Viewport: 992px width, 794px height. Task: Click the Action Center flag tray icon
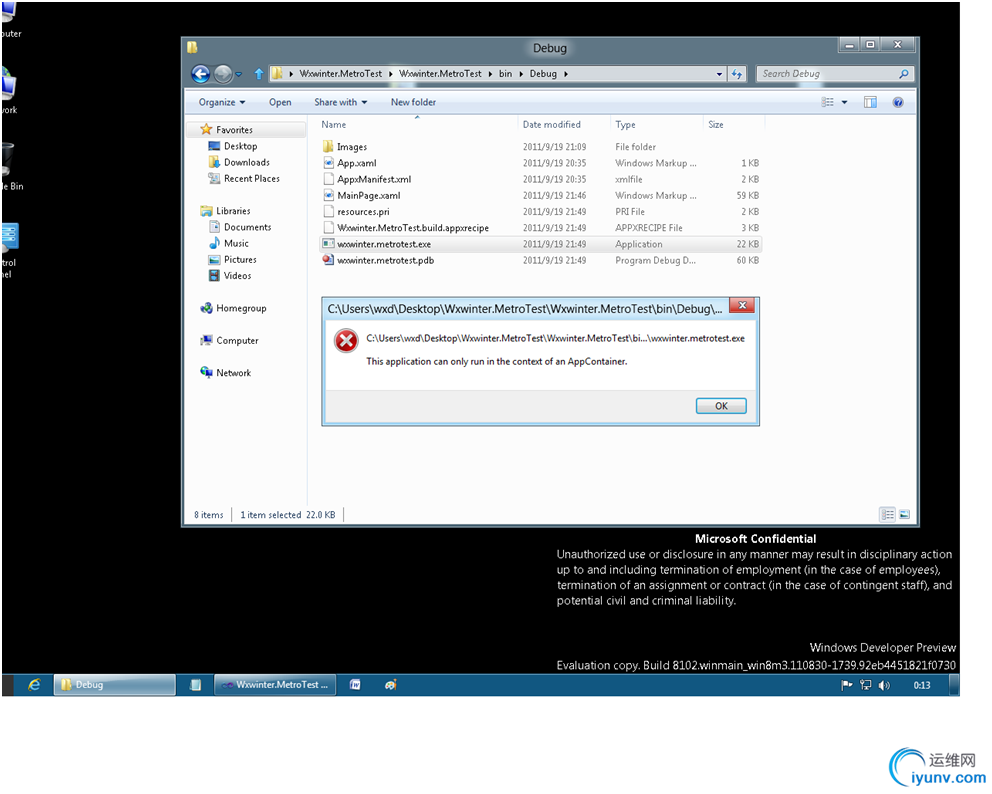(846, 685)
